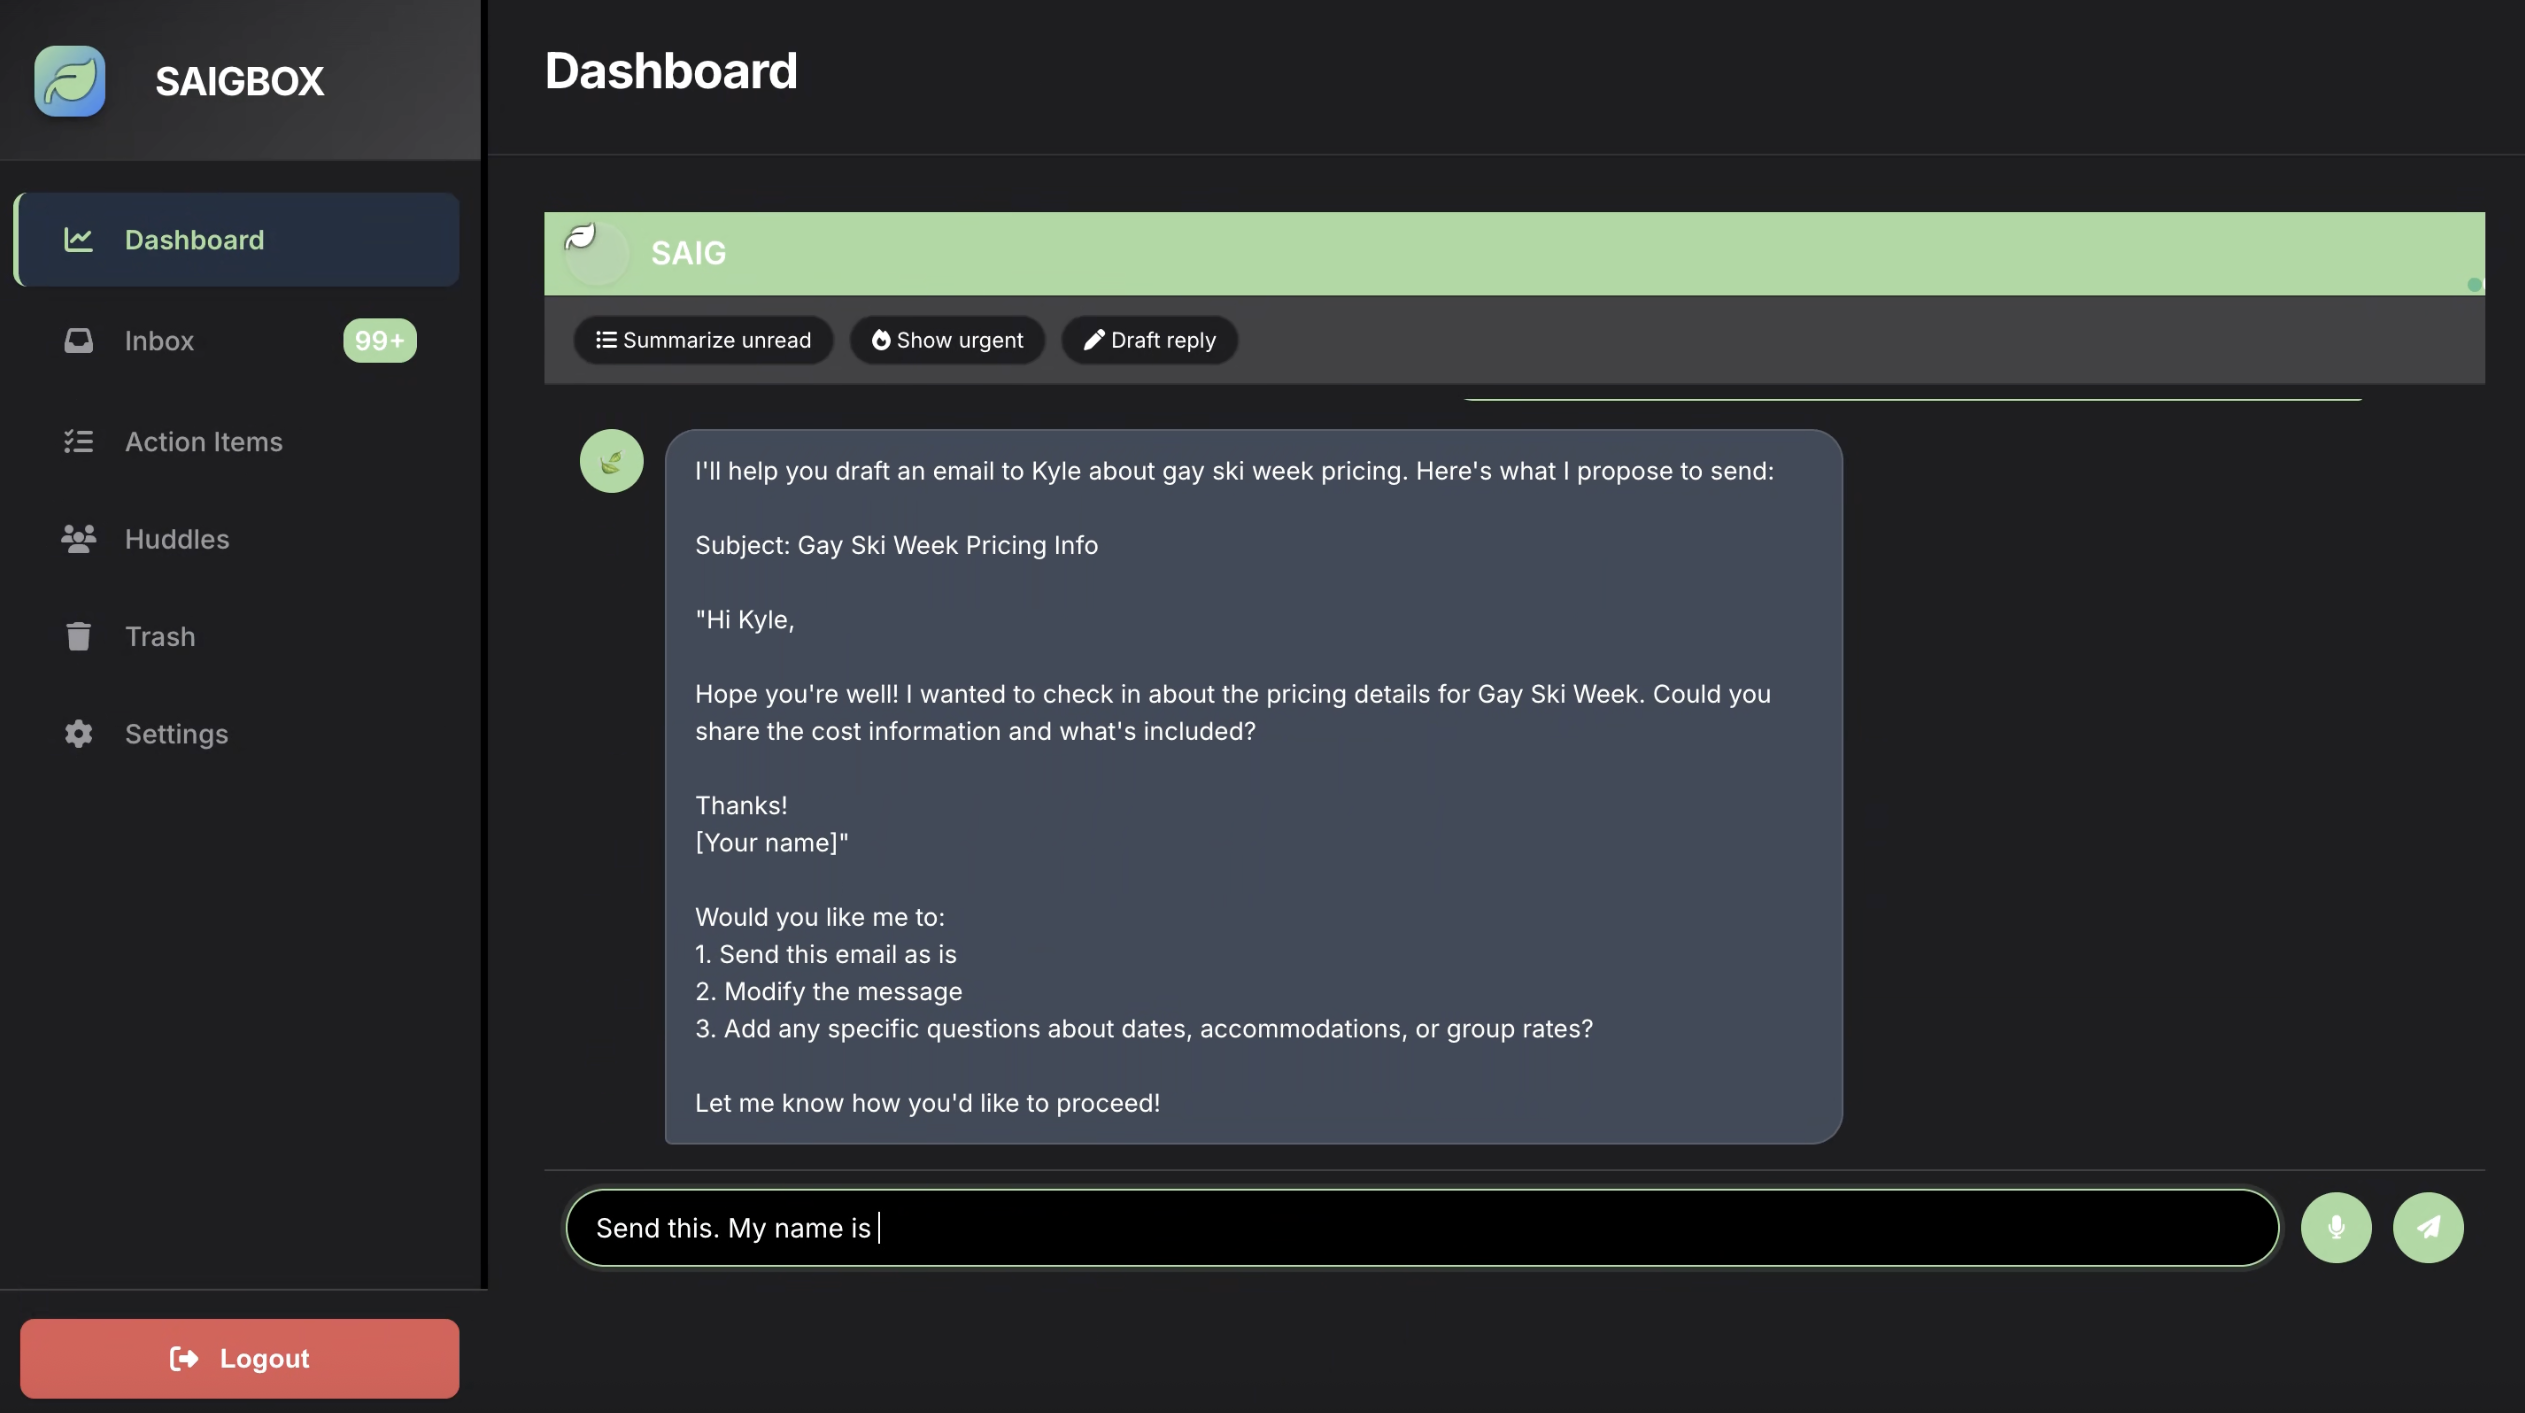
Task: Click the Show urgent button
Action: click(947, 340)
